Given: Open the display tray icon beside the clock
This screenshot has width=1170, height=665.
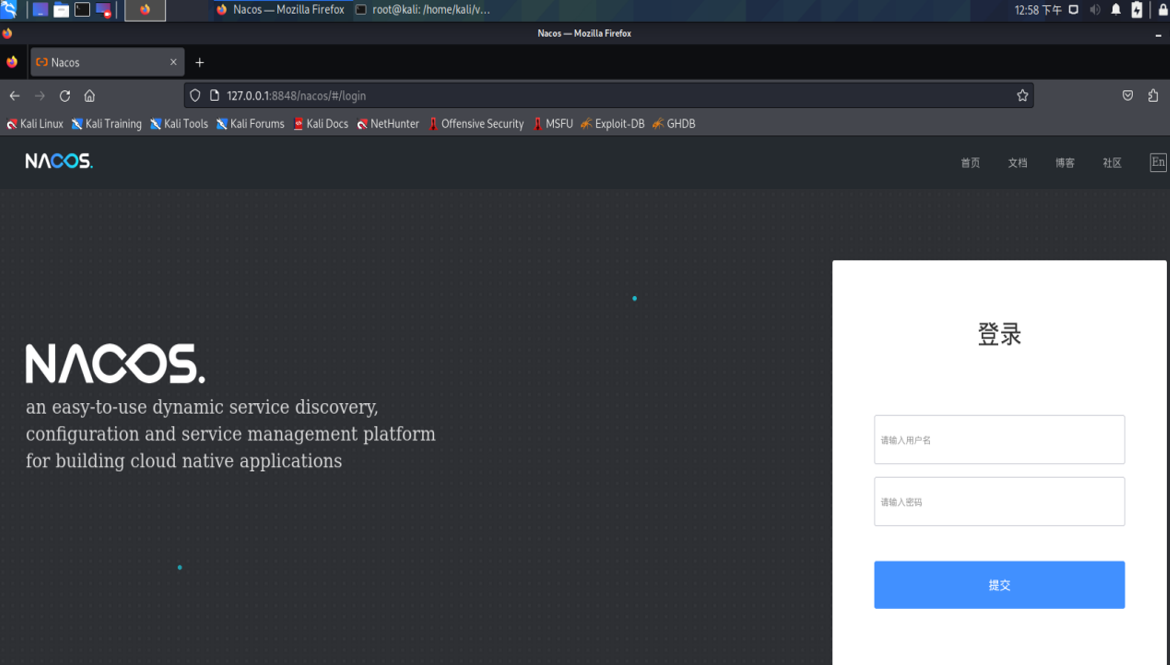Looking at the screenshot, I should coord(1074,10).
